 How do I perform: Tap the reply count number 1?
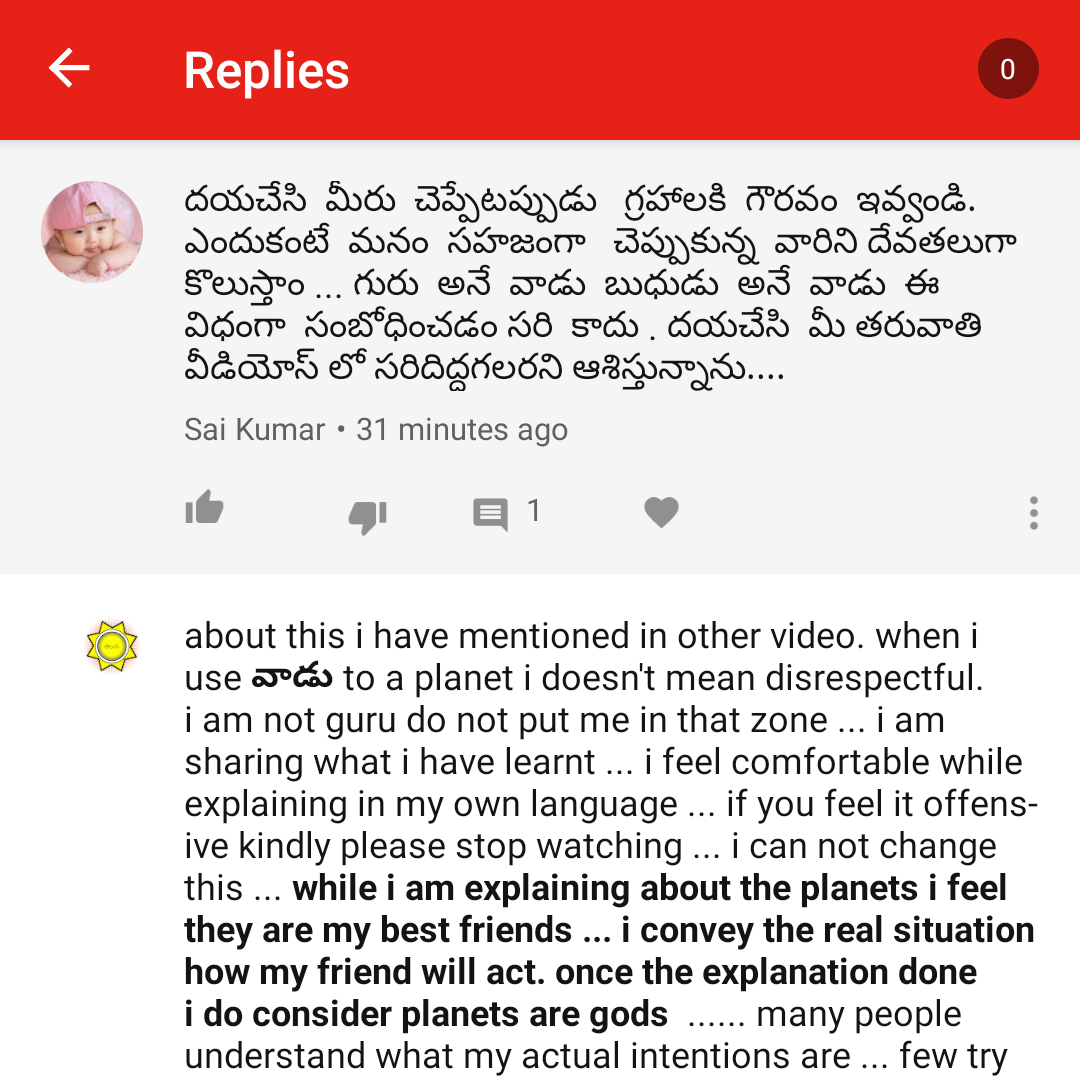(x=533, y=510)
